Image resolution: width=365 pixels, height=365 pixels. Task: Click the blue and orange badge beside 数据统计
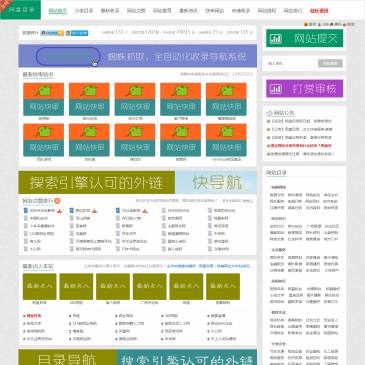click(52, 33)
